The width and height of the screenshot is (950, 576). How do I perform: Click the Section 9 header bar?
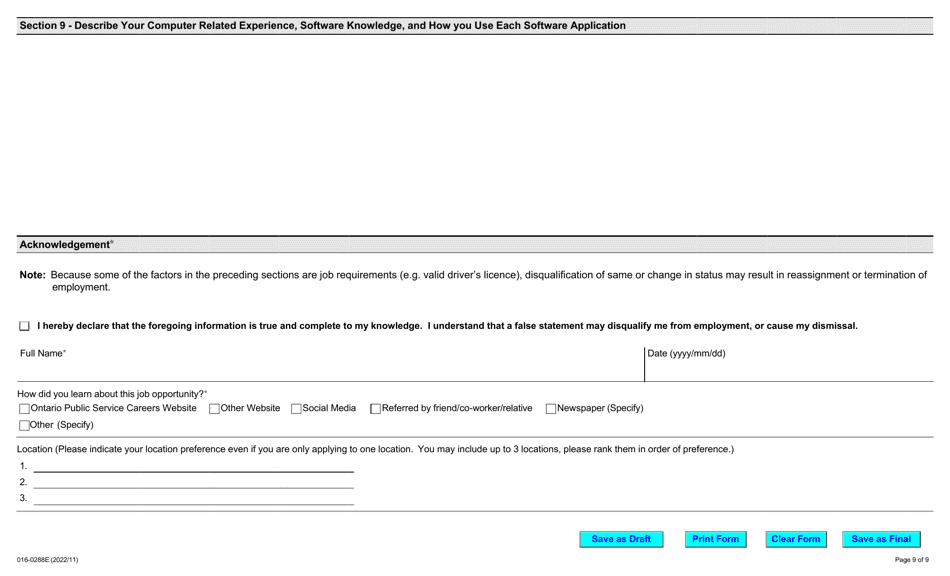[x=475, y=25]
